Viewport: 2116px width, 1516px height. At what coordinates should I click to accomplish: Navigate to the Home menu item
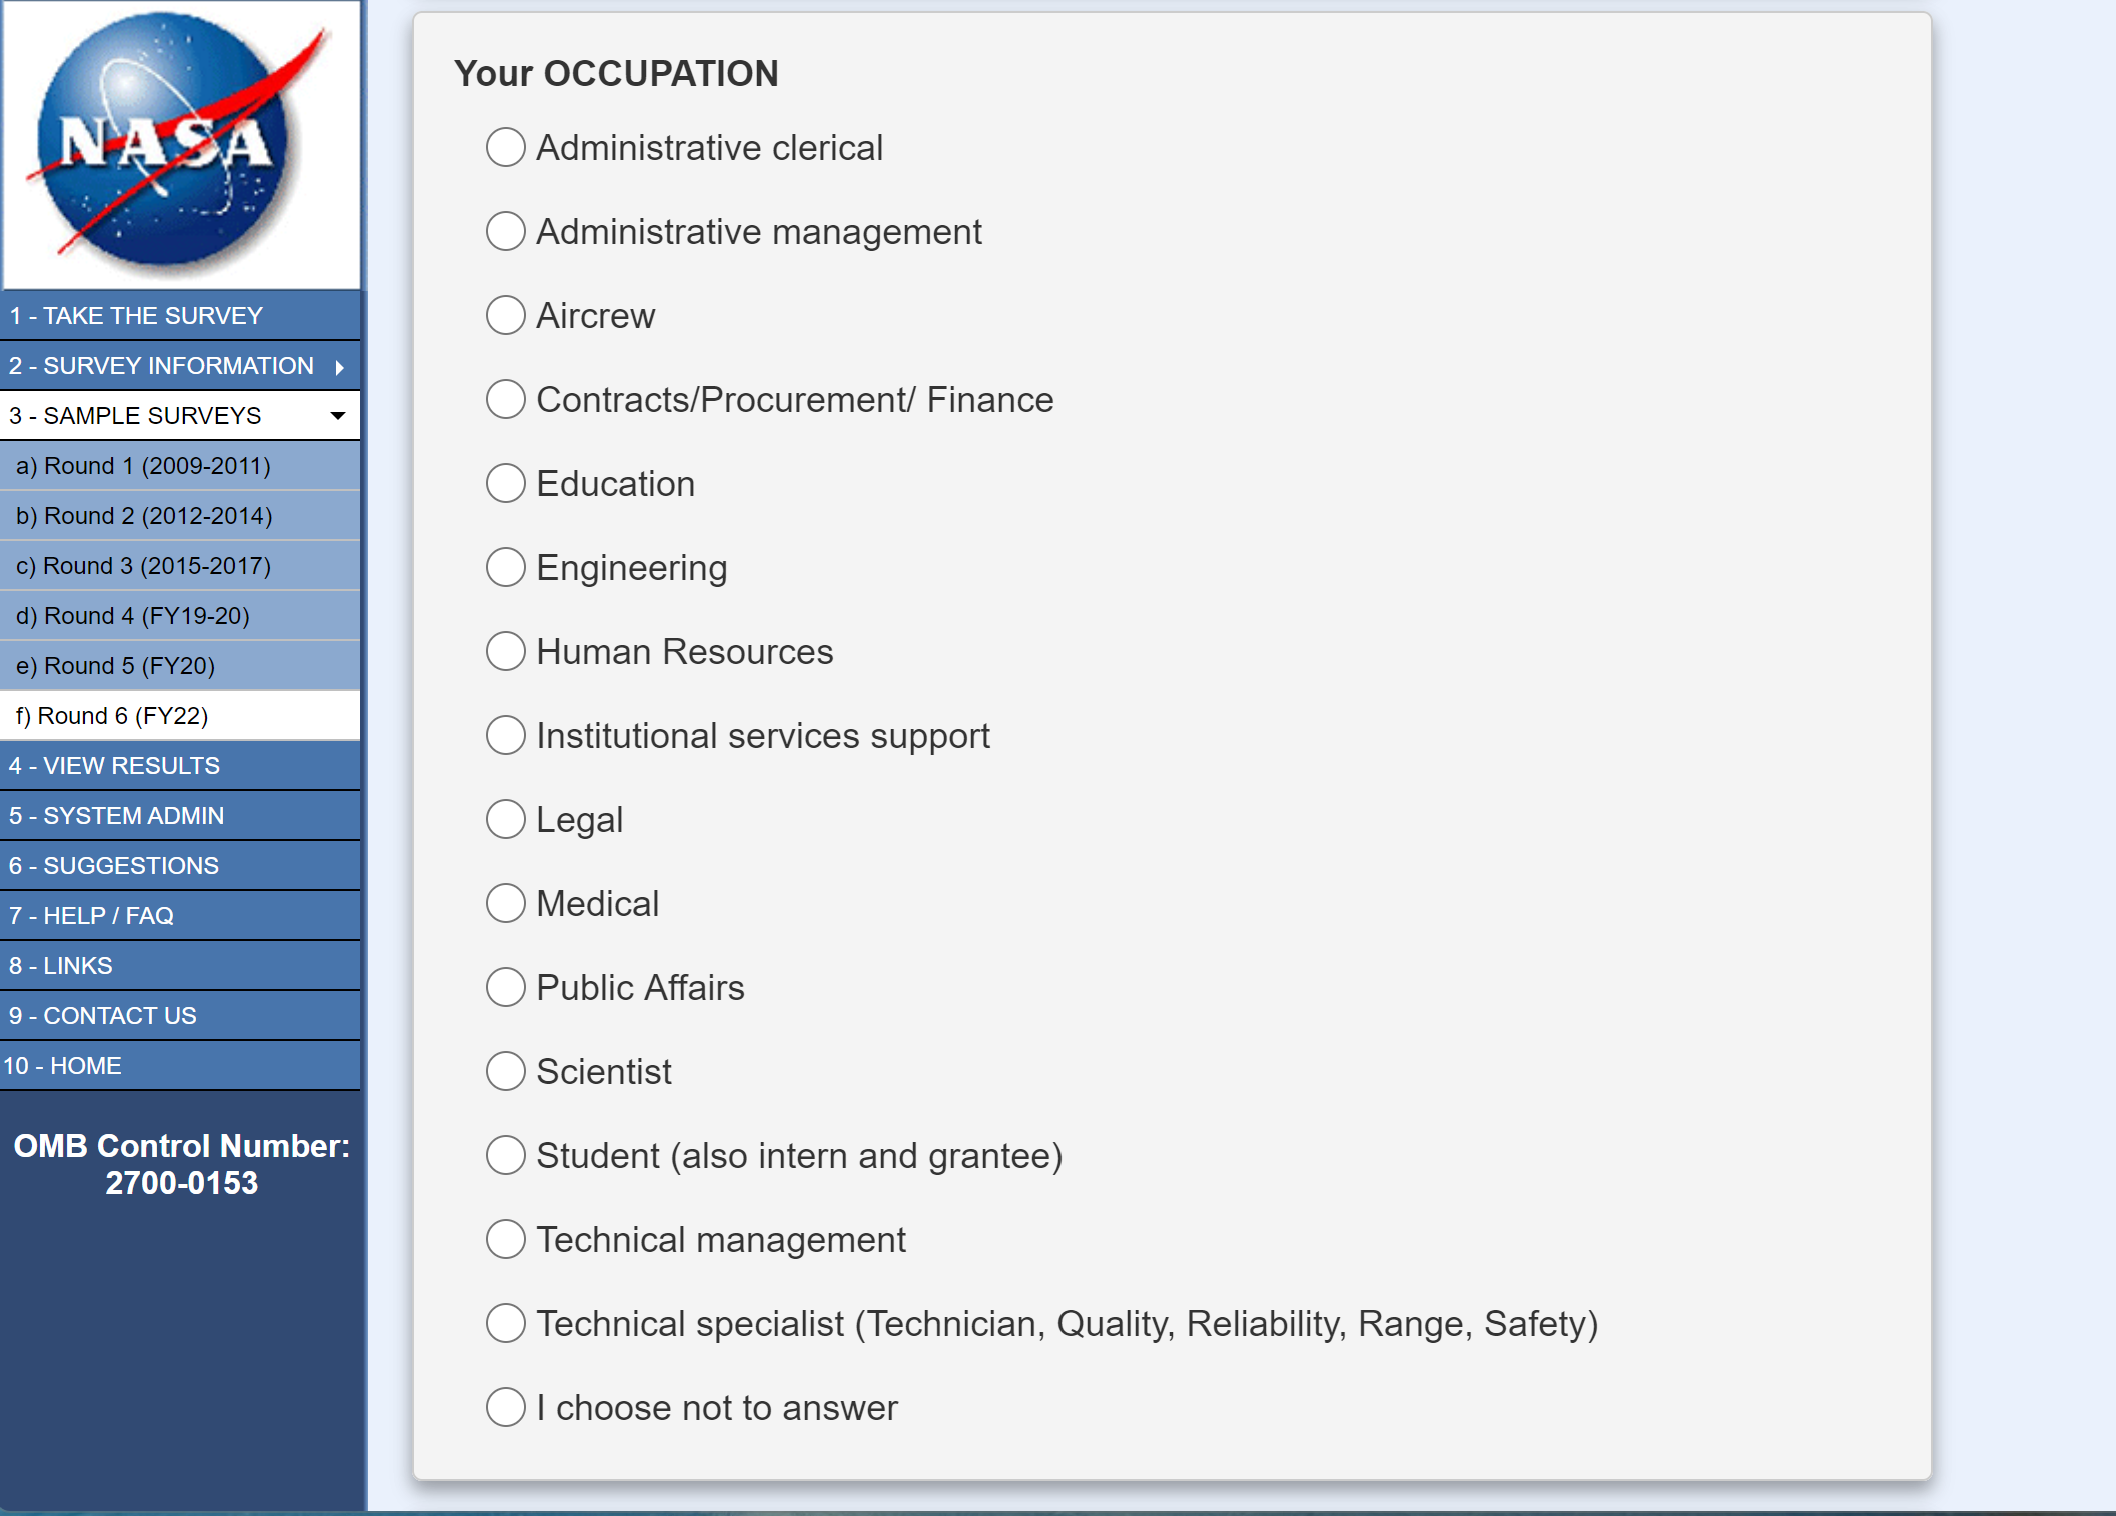tap(62, 1066)
